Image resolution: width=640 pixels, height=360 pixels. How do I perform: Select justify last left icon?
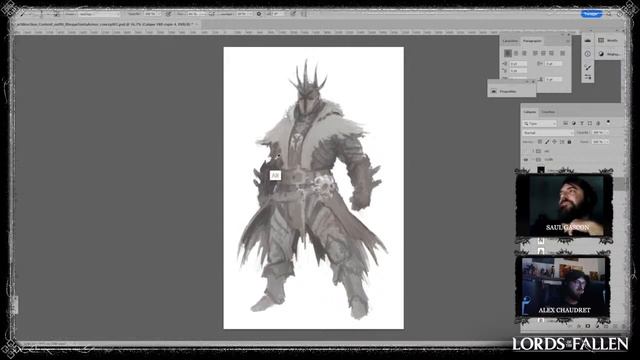coord(535,53)
